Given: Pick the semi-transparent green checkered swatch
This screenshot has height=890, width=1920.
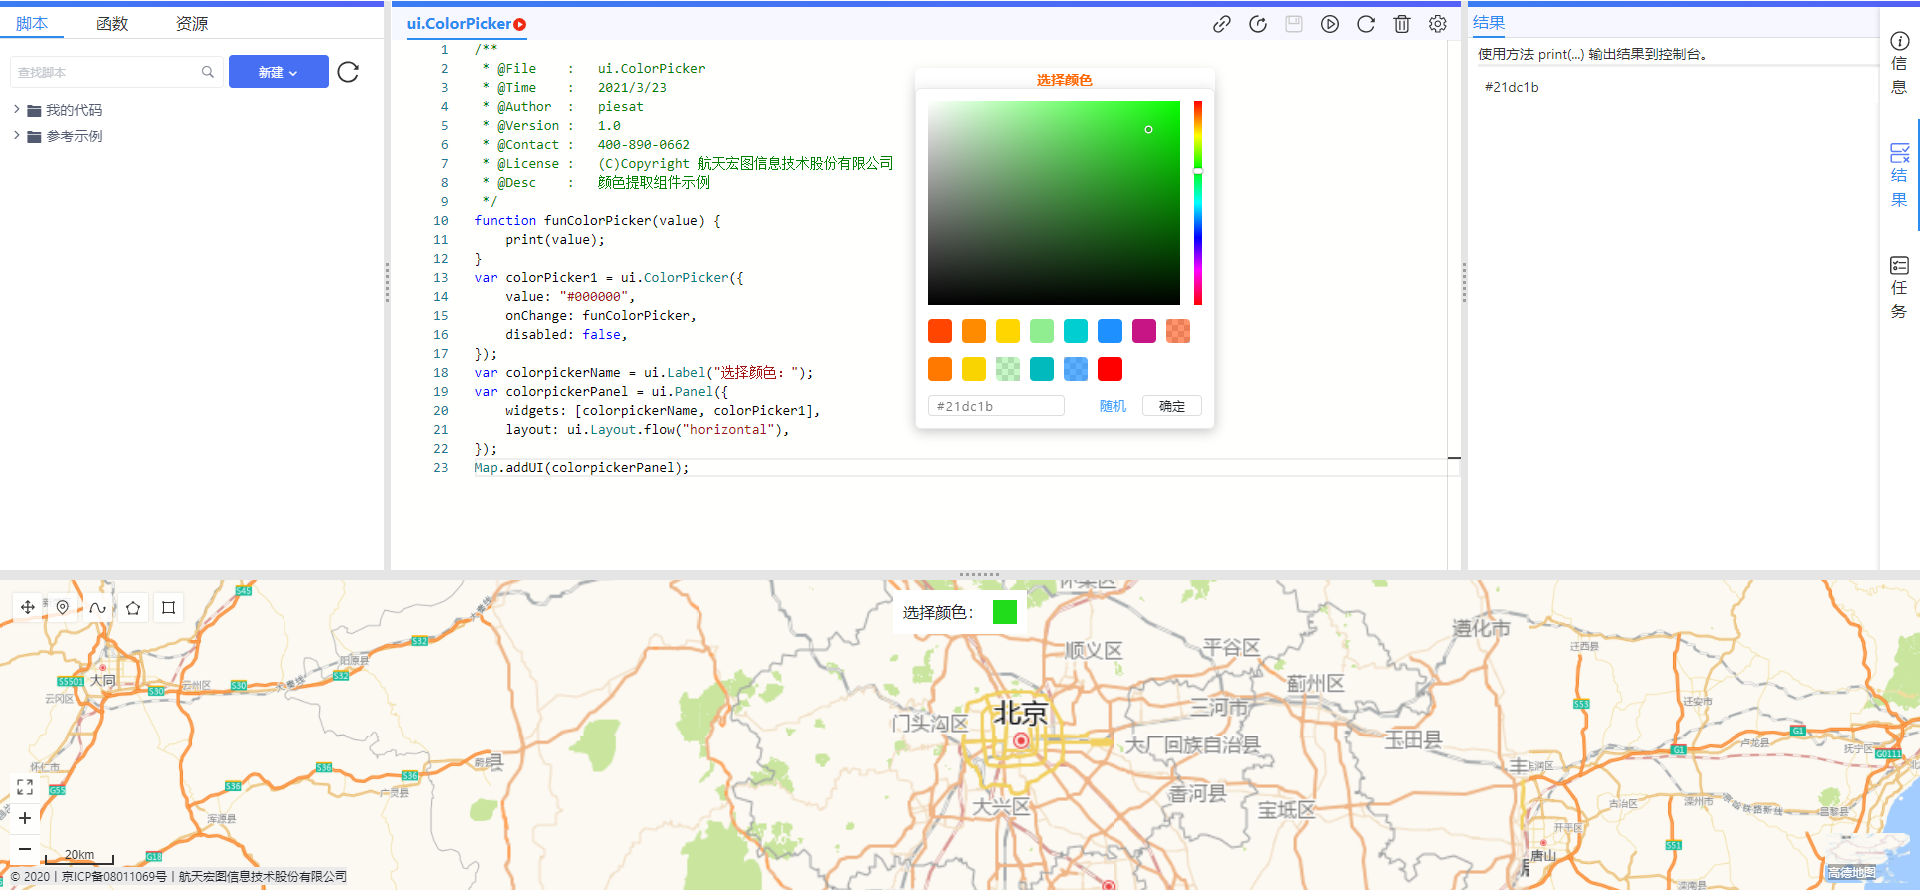Looking at the screenshot, I should (x=1008, y=369).
